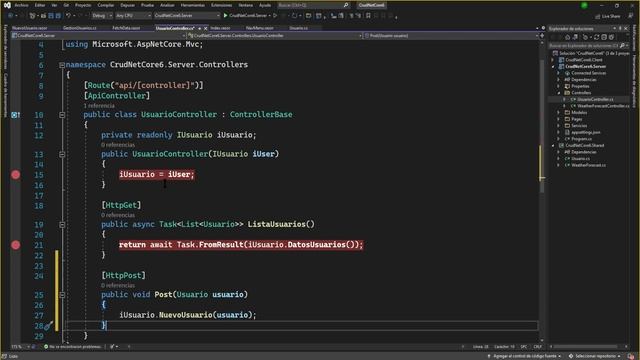Click the Live Share button
This screenshot has height=360, width=640.
tap(608, 16)
